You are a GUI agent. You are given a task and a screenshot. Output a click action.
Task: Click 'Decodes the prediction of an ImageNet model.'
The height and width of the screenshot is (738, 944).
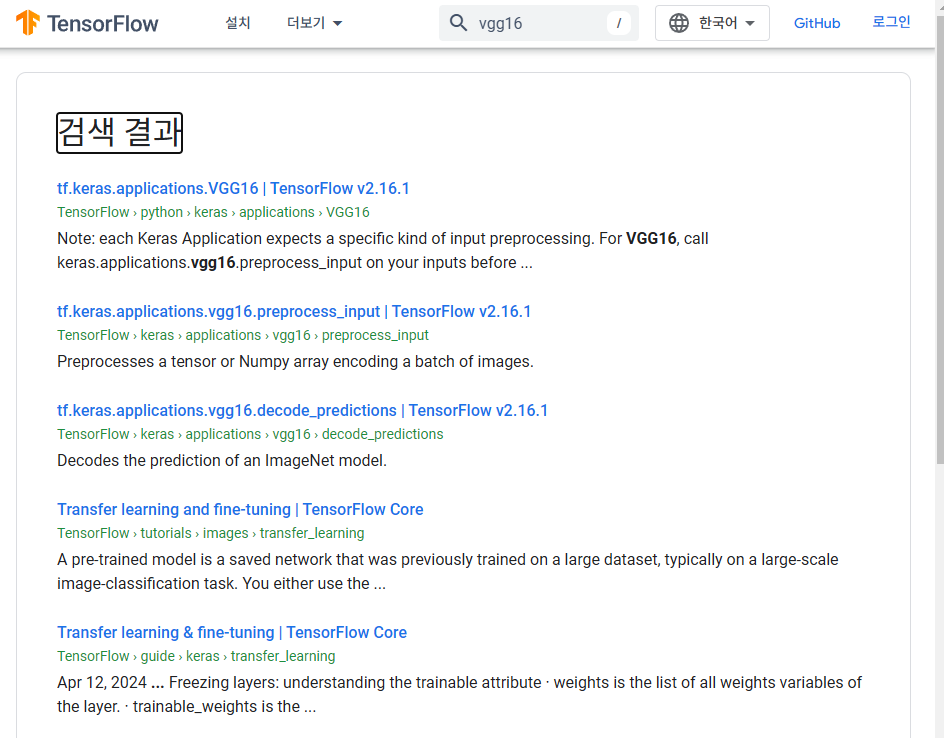point(222,460)
